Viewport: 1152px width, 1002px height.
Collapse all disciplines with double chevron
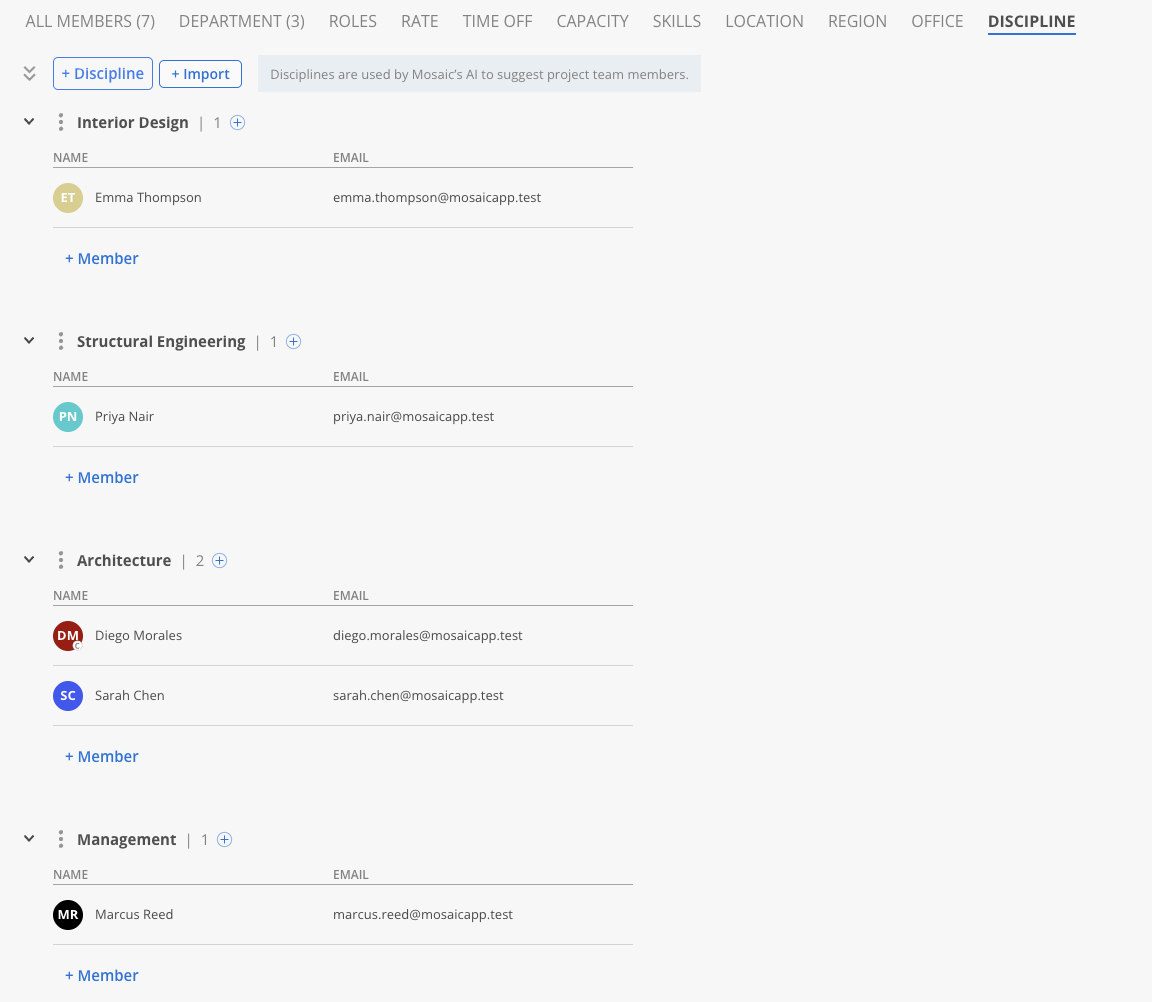pyautogui.click(x=29, y=73)
